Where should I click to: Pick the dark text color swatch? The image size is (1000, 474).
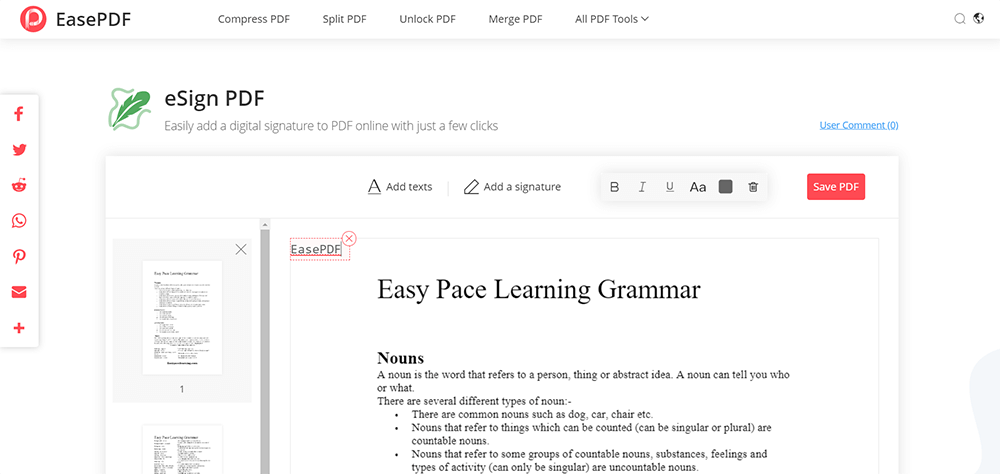click(x=726, y=187)
